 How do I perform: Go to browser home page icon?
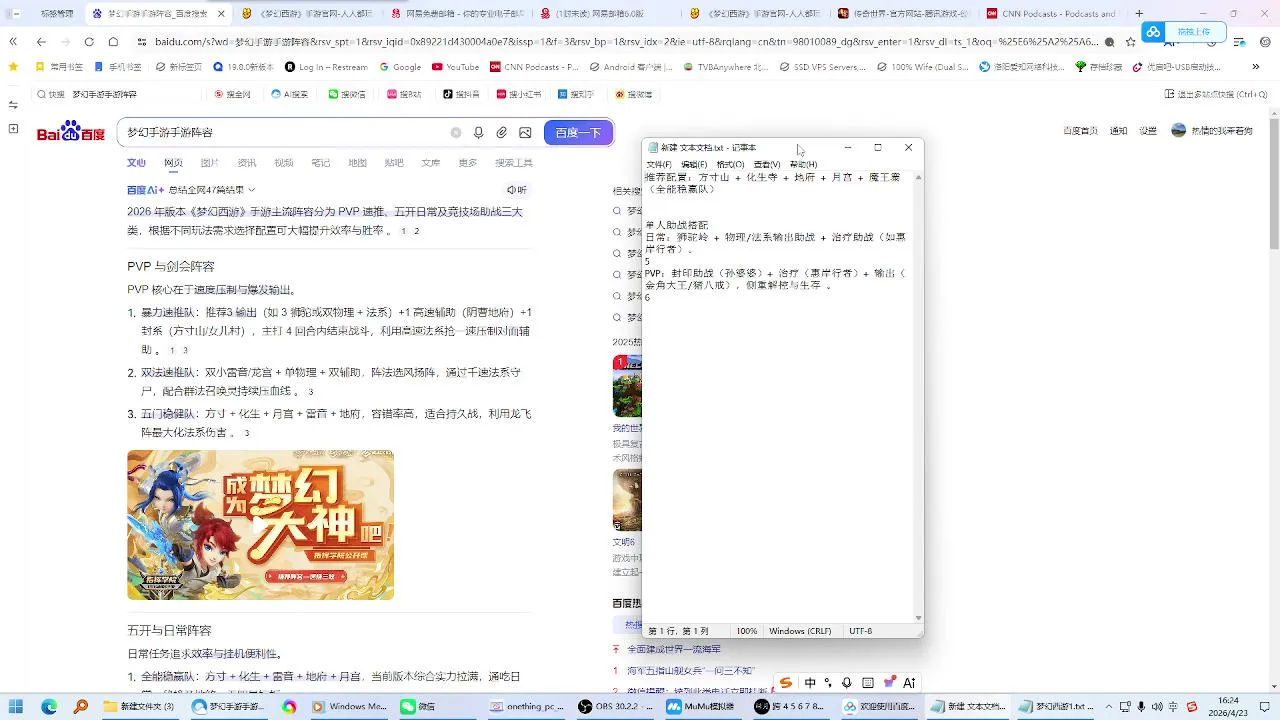(113, 42)
